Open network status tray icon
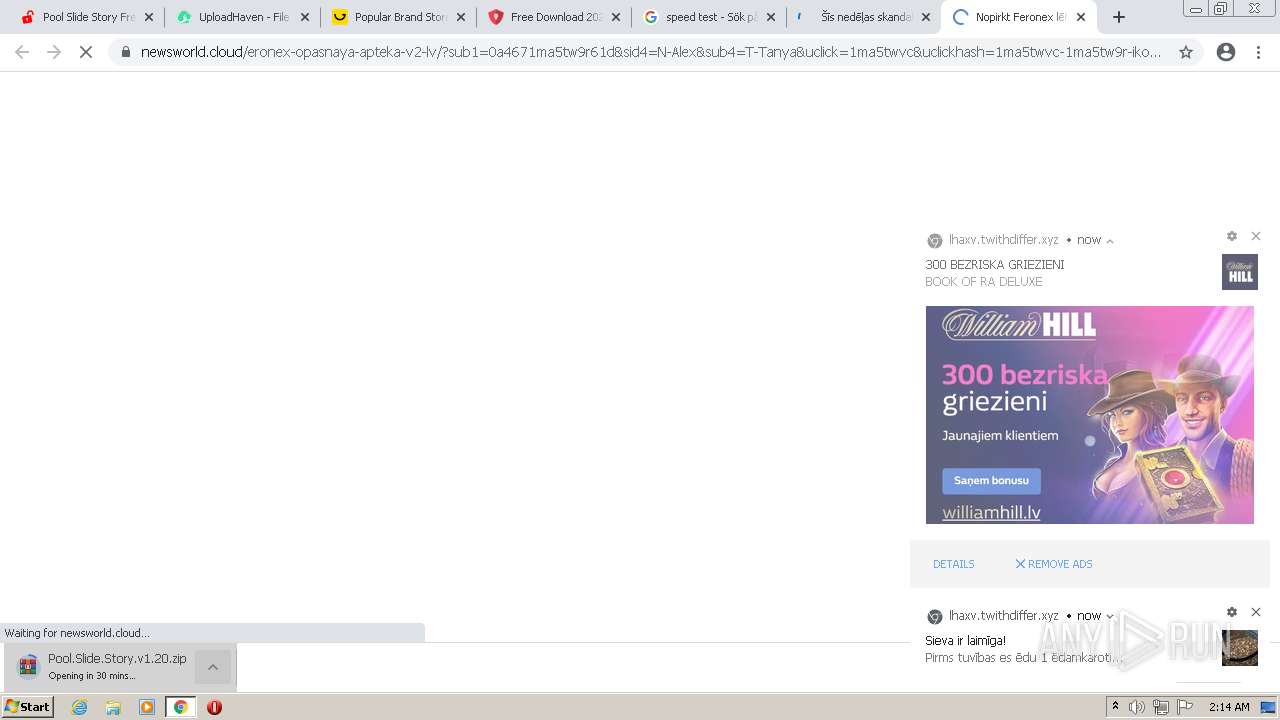Screen dimensions: 1280x720 click(x=1161, y=707)
